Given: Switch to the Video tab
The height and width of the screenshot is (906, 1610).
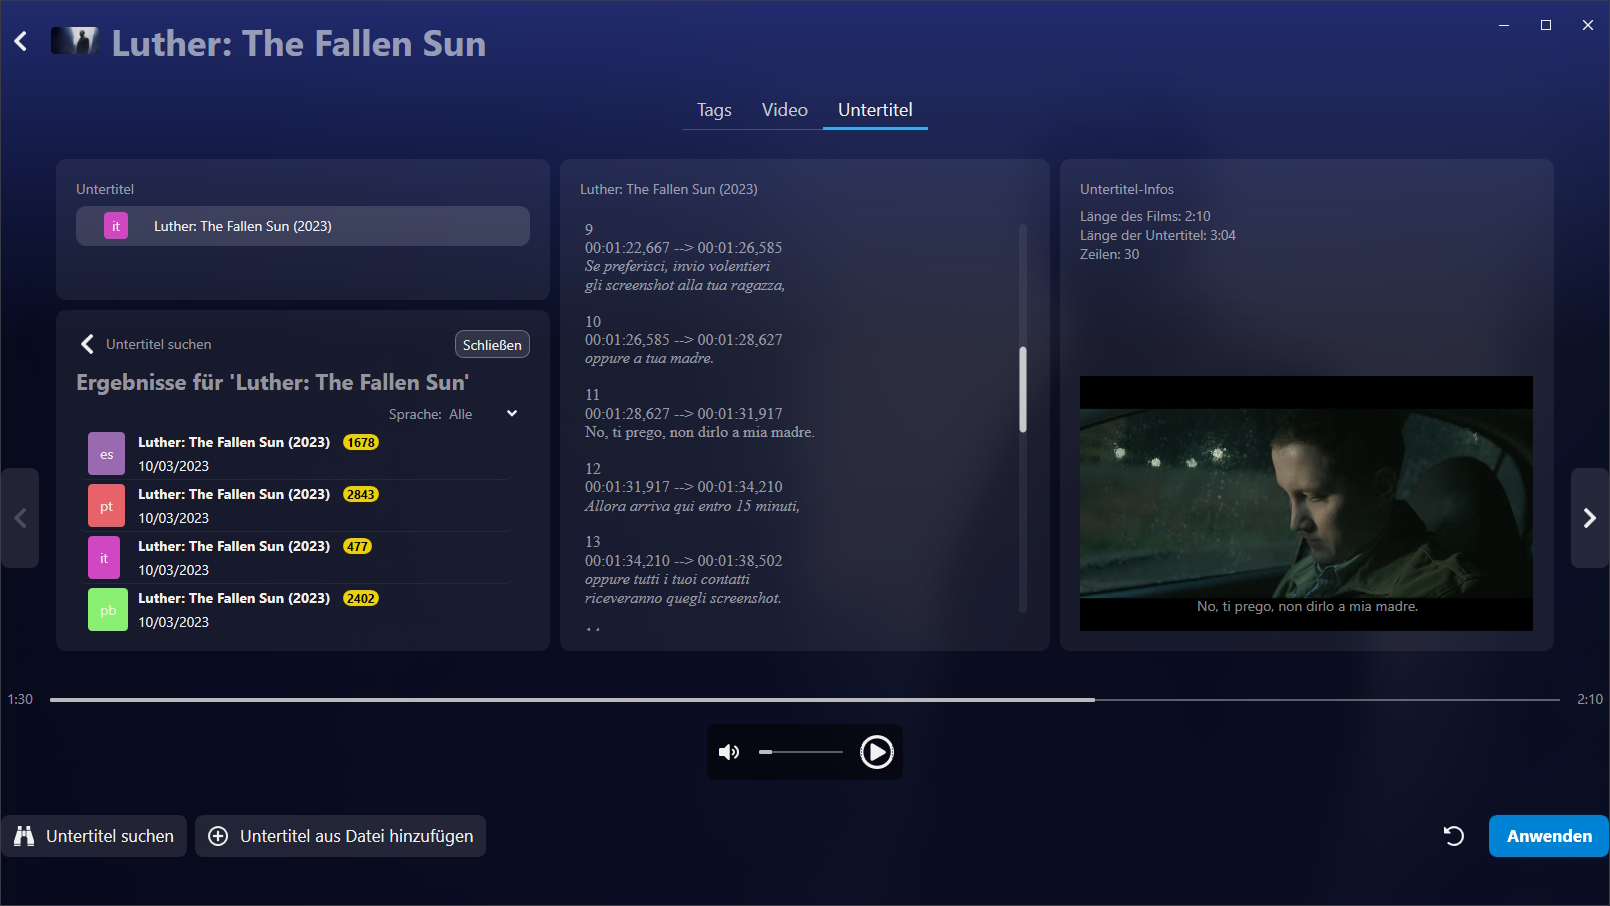Looking at the screenshot, I should click(x=784, y=110).
